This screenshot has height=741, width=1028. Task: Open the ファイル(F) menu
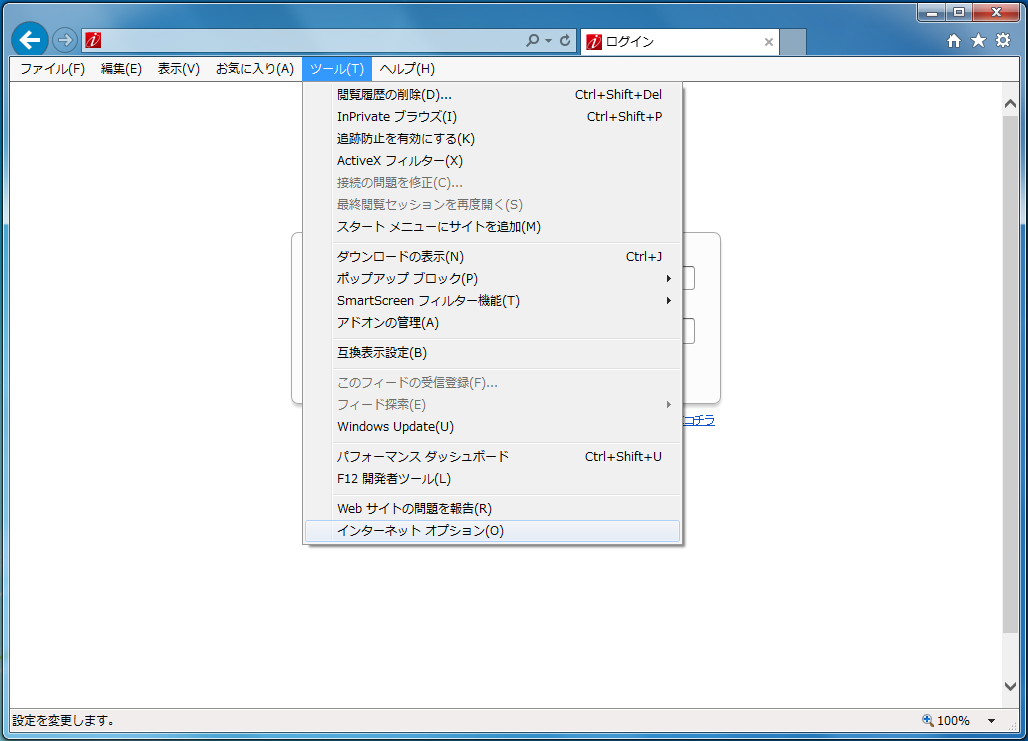pyautogui.click(x=52, y=69)
